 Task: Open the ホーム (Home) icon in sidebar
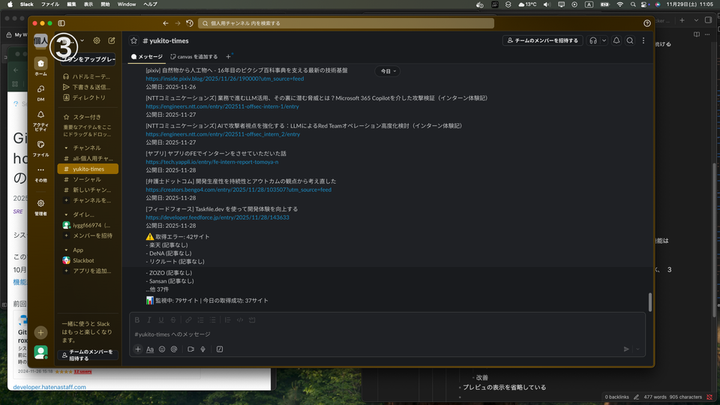tap(41, 67)
